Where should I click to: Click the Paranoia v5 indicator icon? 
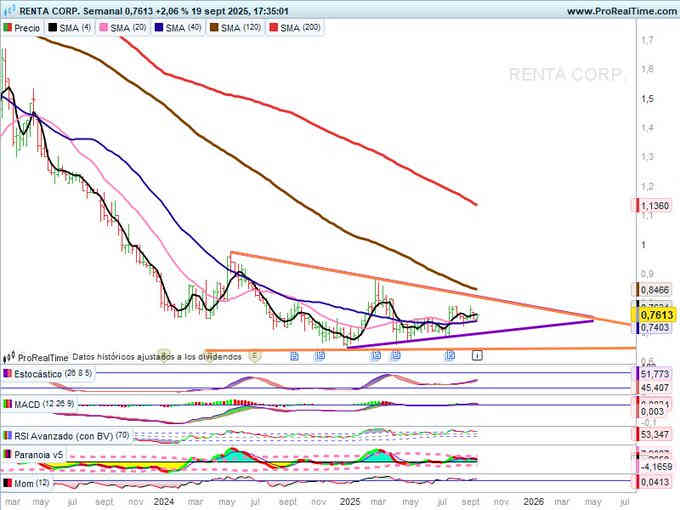click(8, 454)
